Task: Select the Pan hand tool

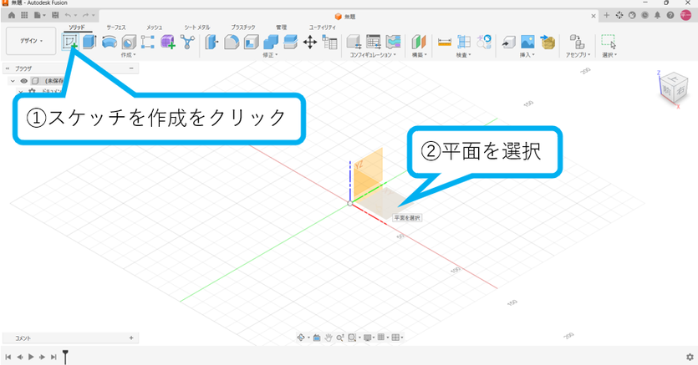Action: pos(329,338)
